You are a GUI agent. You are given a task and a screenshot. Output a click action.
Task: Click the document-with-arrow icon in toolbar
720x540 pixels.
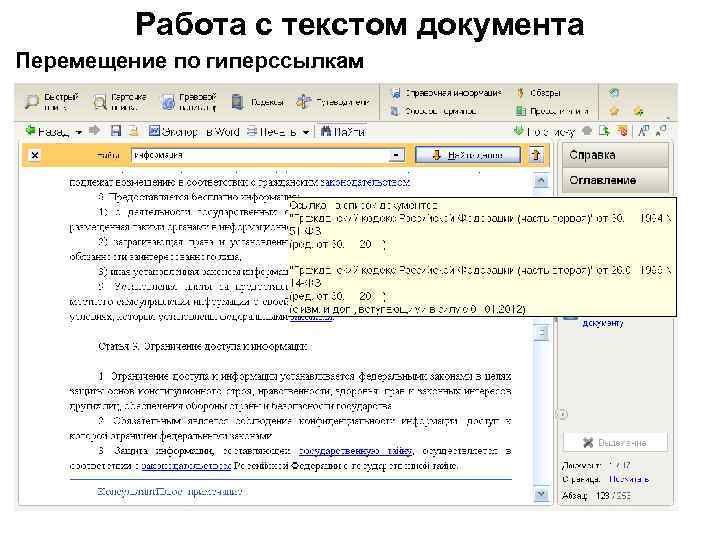point(604,131)
